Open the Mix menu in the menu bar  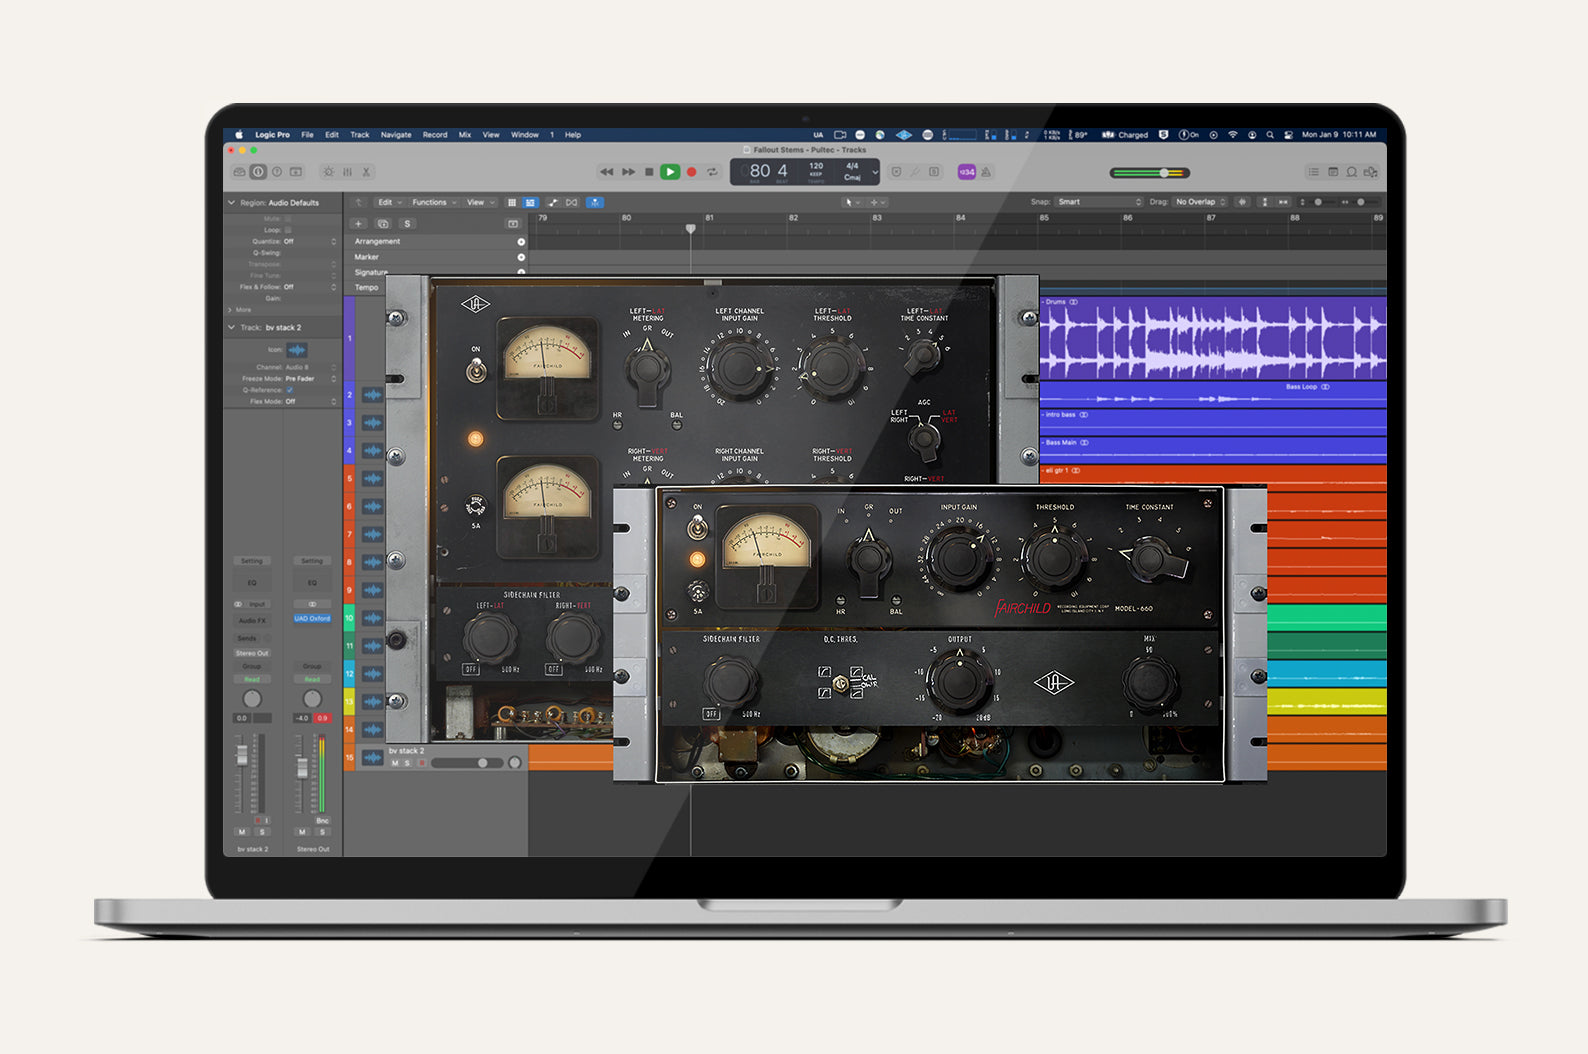pyautogui.click(x=465, y=135)
